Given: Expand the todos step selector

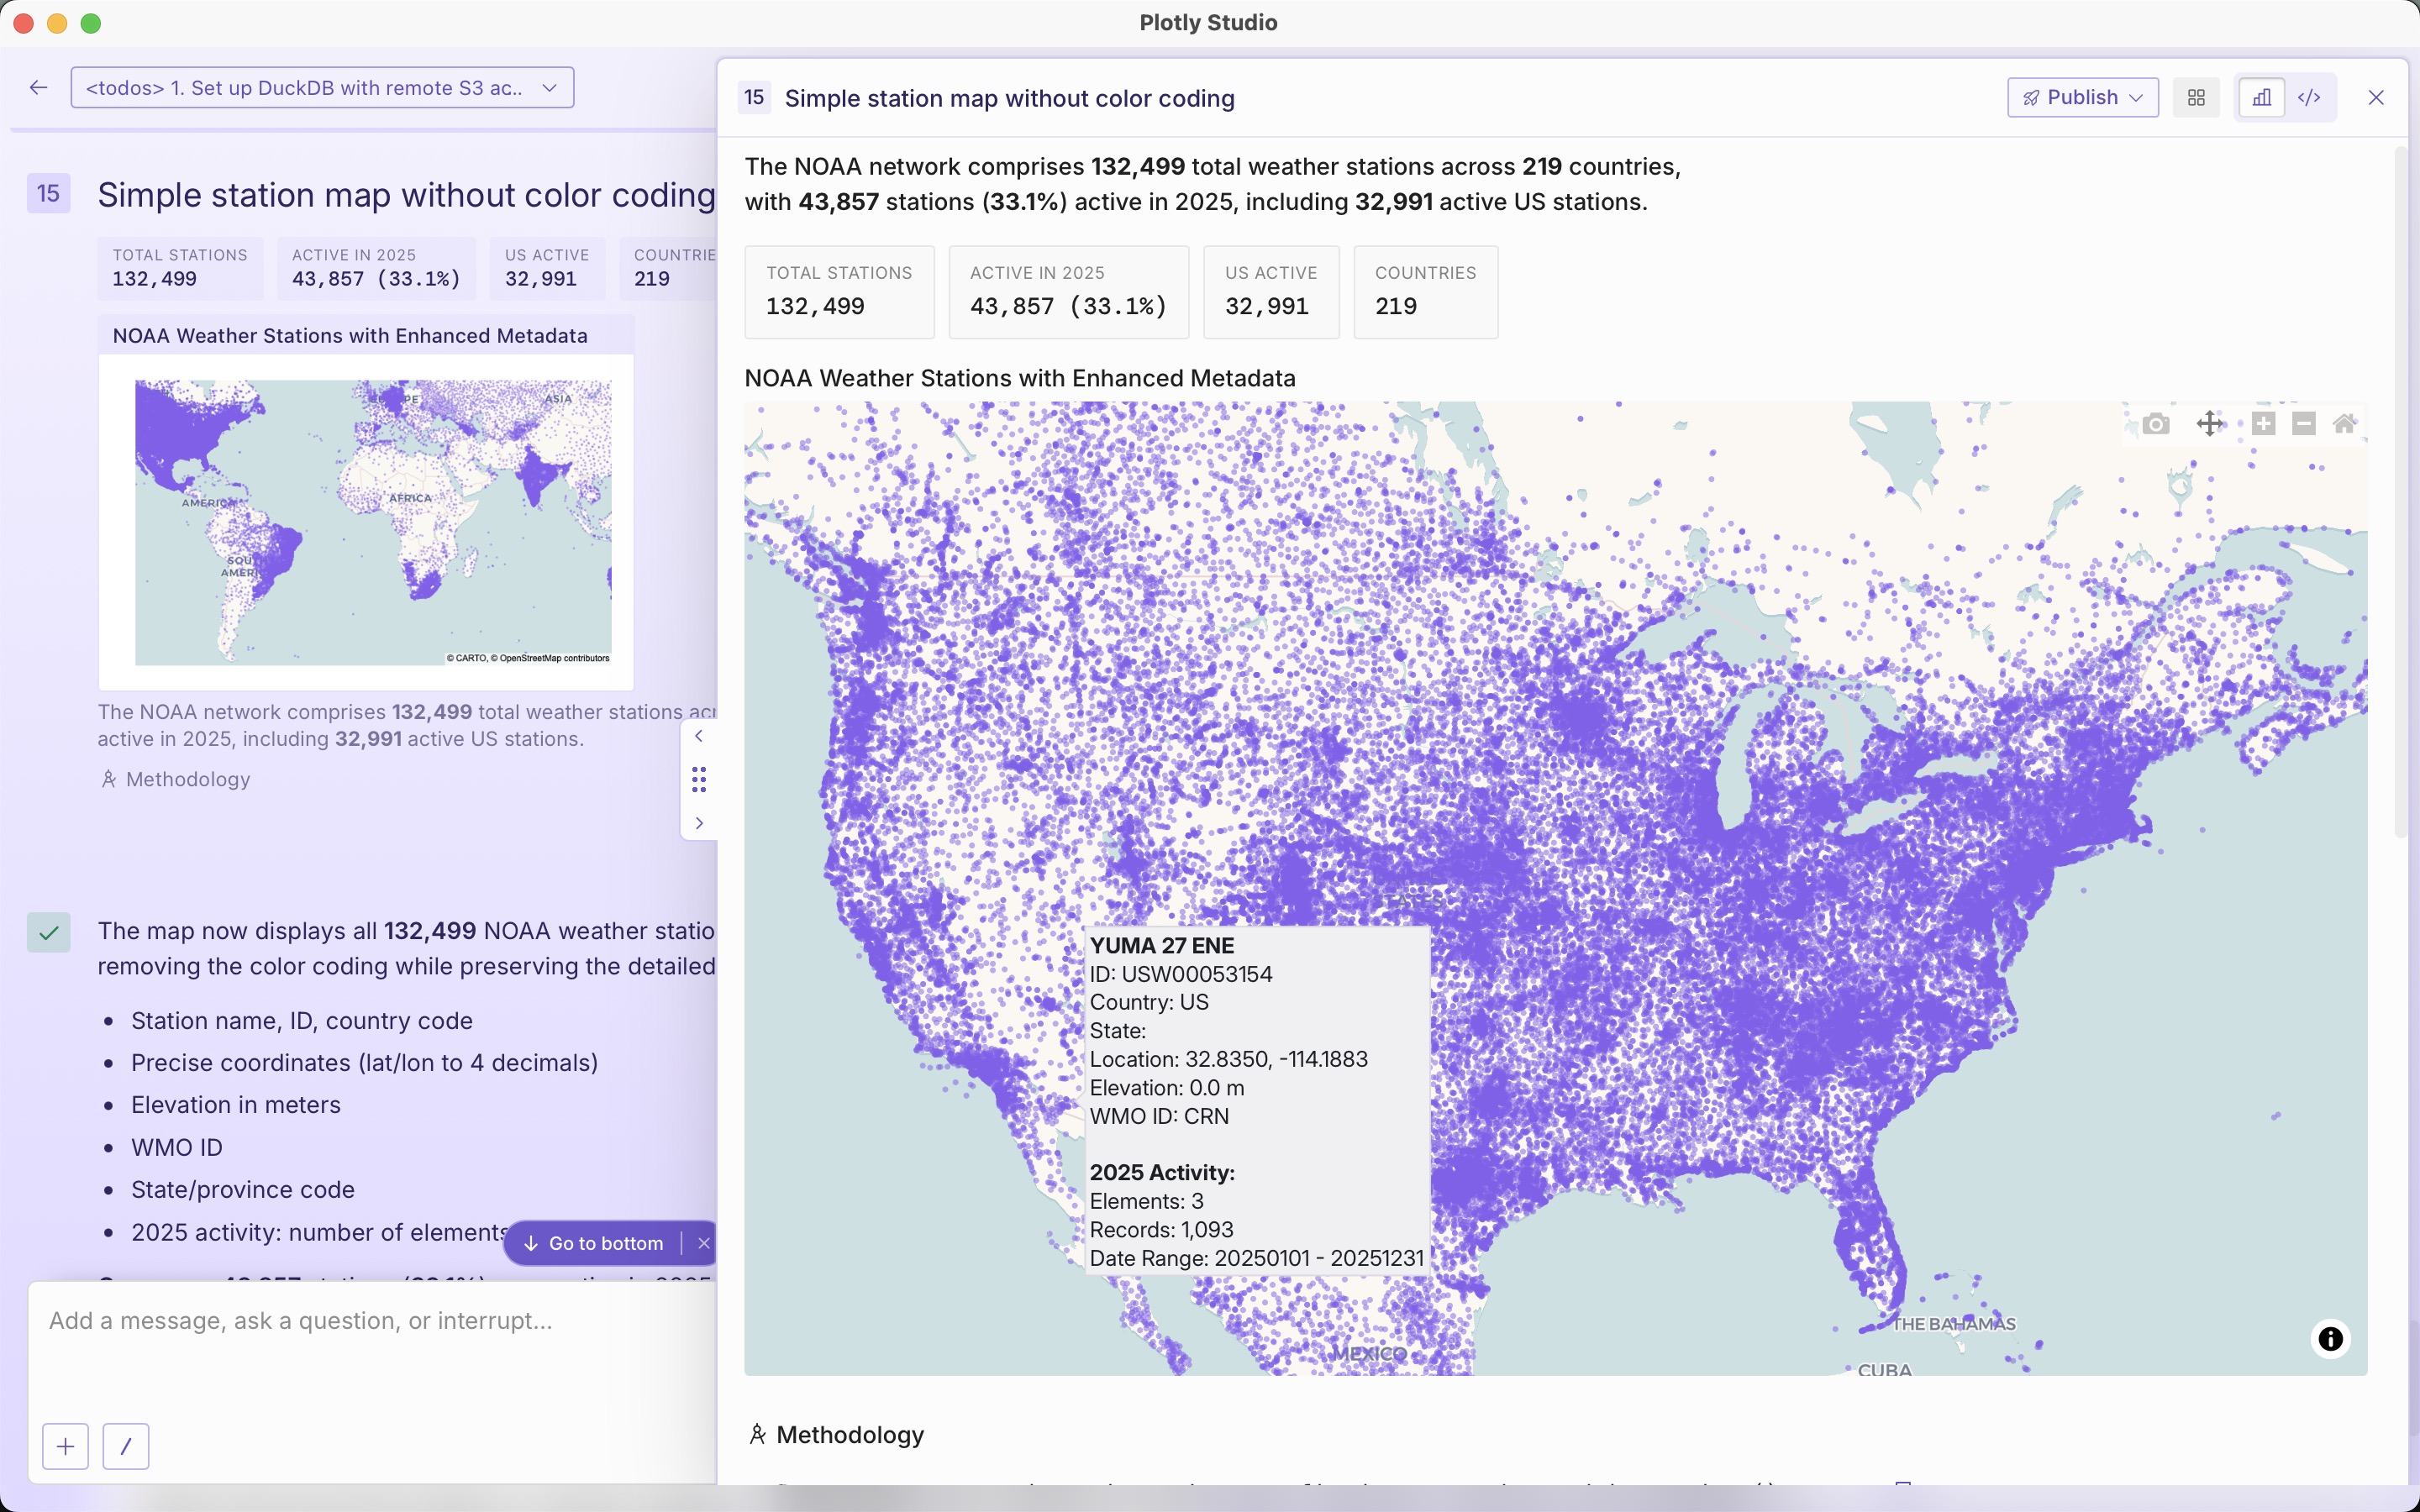Looking at the screenshot, I should point(322,88).
